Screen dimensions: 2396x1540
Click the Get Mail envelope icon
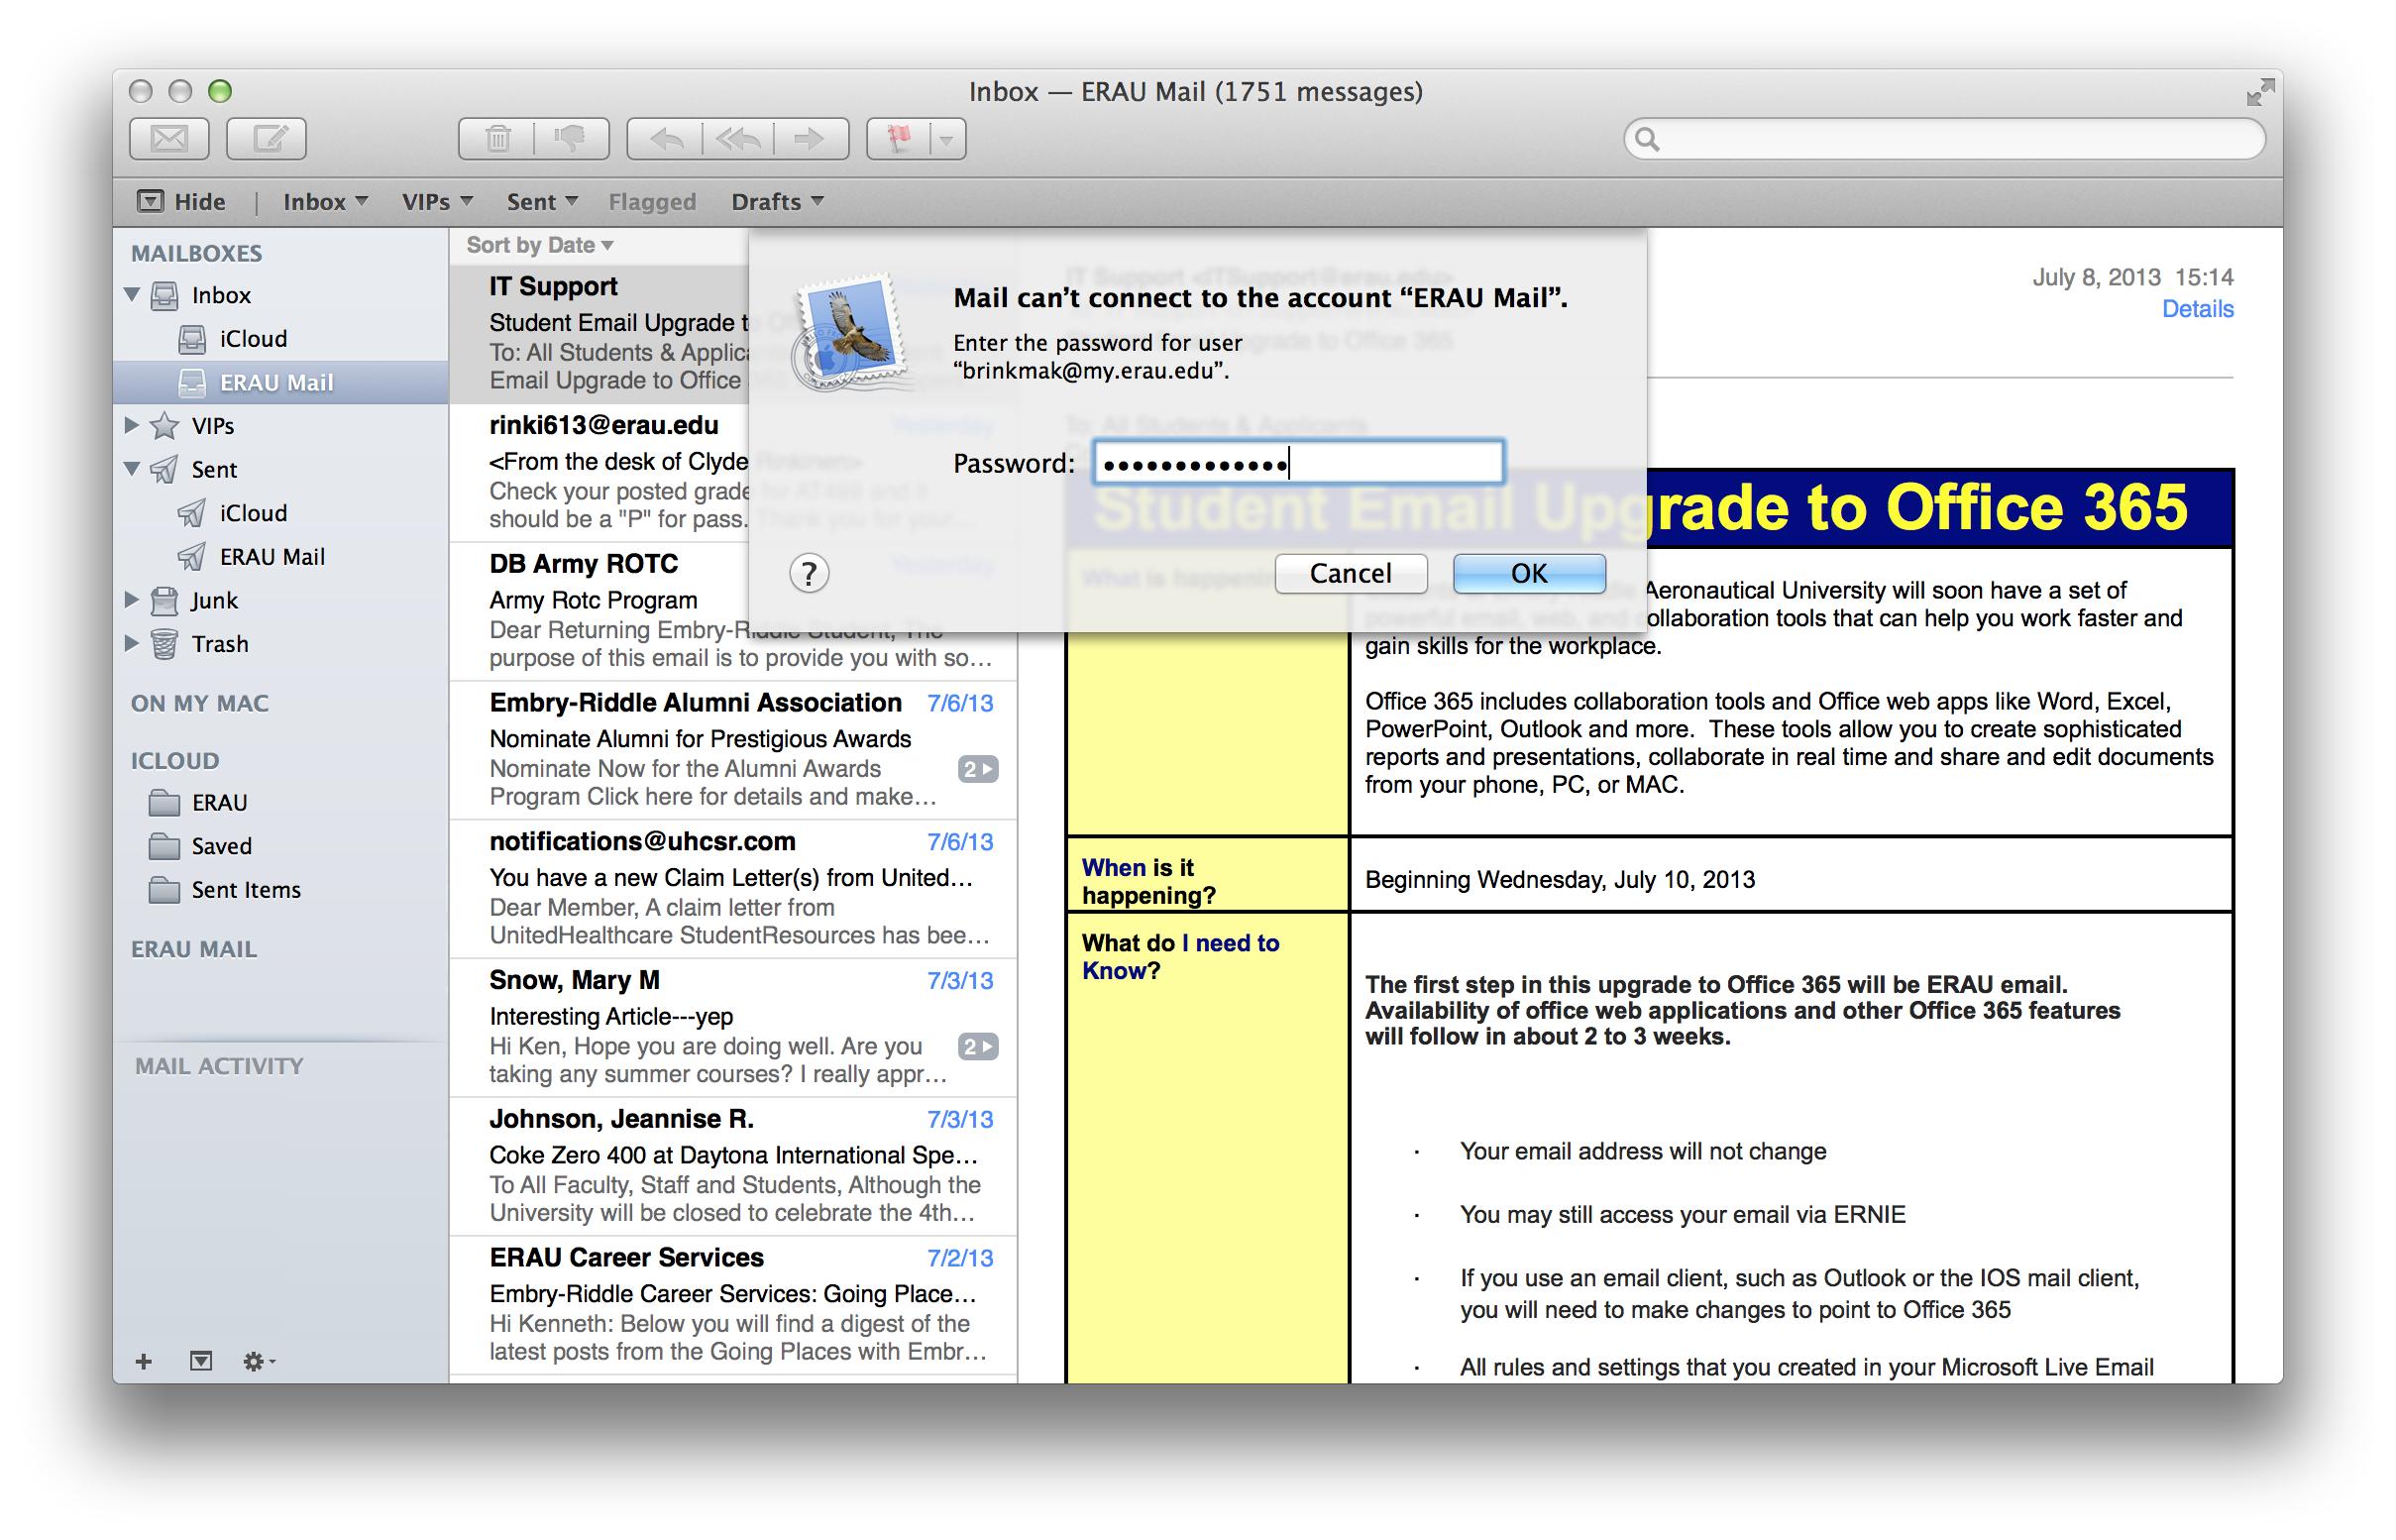(x=168, y=139)
